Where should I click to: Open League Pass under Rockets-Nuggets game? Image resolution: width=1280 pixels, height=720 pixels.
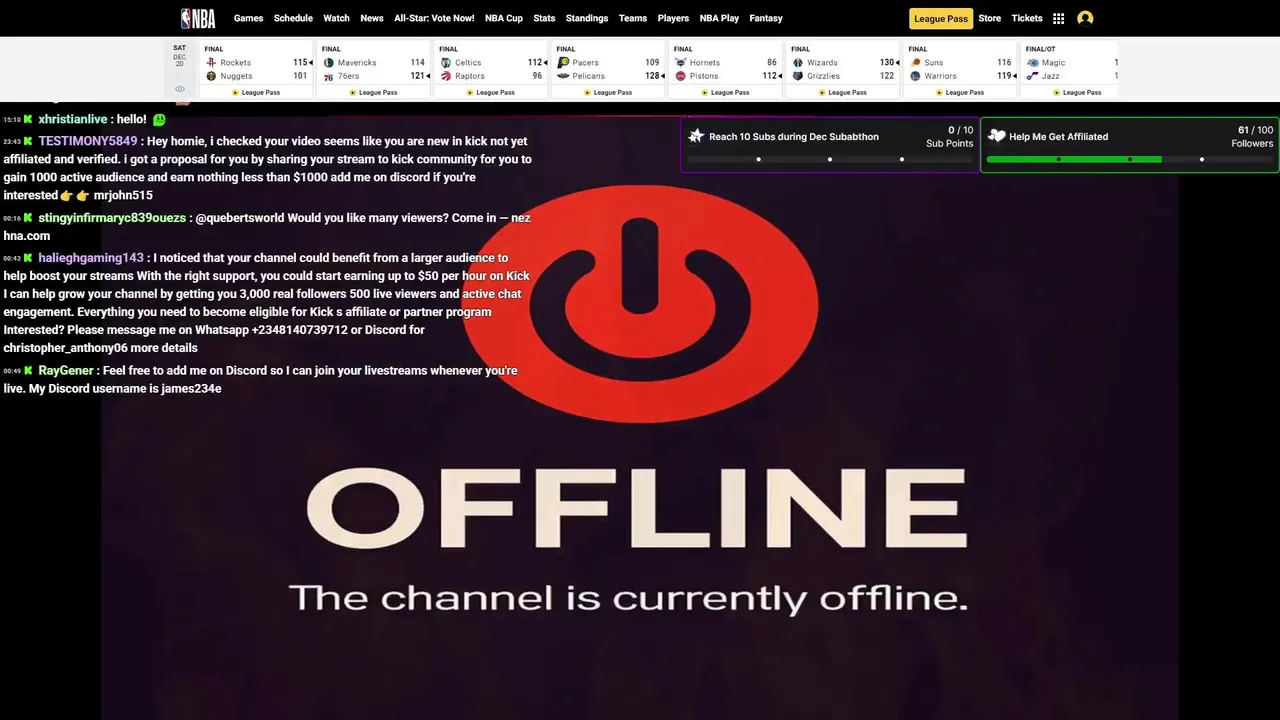[x=256, y=92]
